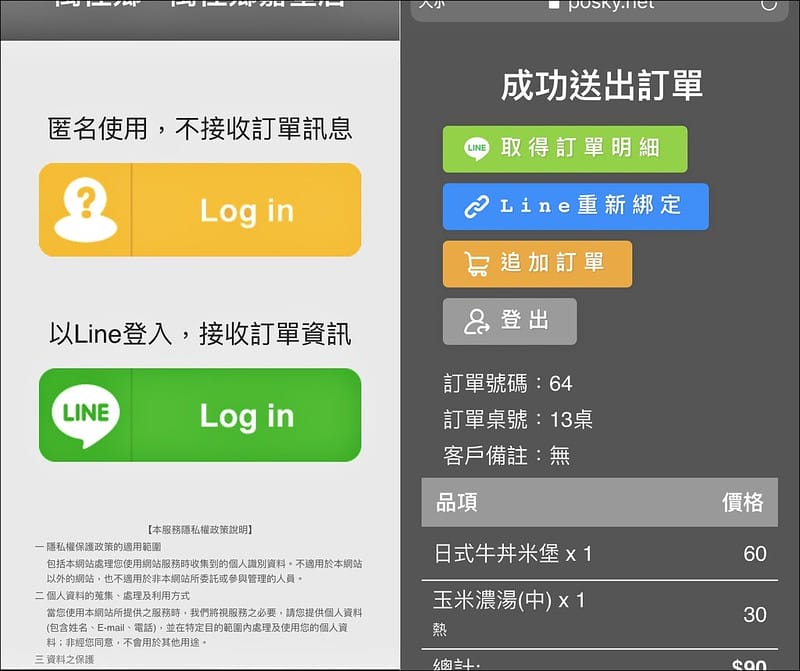This screenshot has height=671, width=800.
Task: Click the LINE icon beside 取得訂單明細
Action: [477, 149]
